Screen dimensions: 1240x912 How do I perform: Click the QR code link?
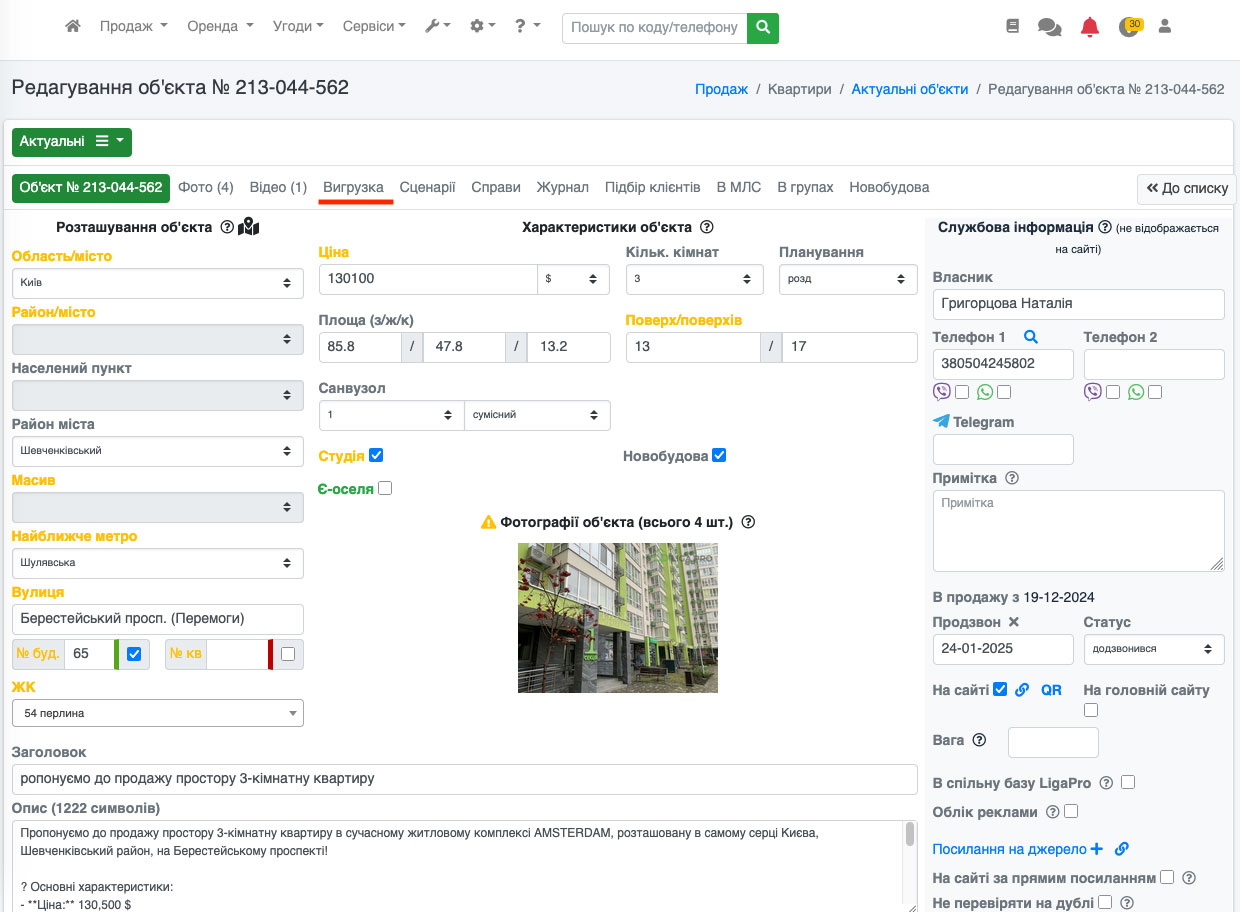click(x=1051, y=690)
